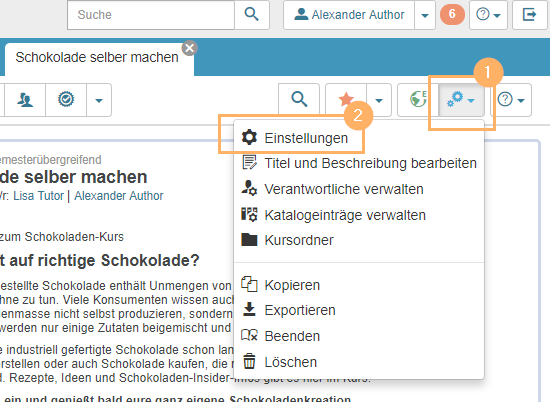Click the favorite star icon

click(x=346, y=100)
